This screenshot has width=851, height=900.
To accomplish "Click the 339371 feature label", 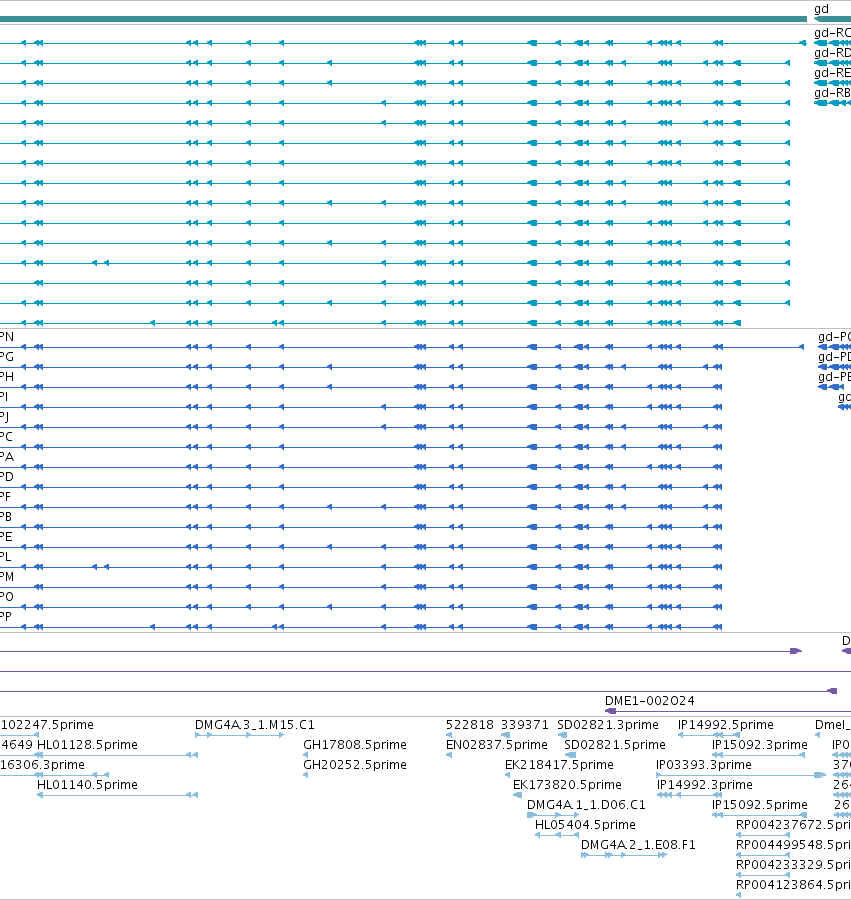I will pos(524,725).
